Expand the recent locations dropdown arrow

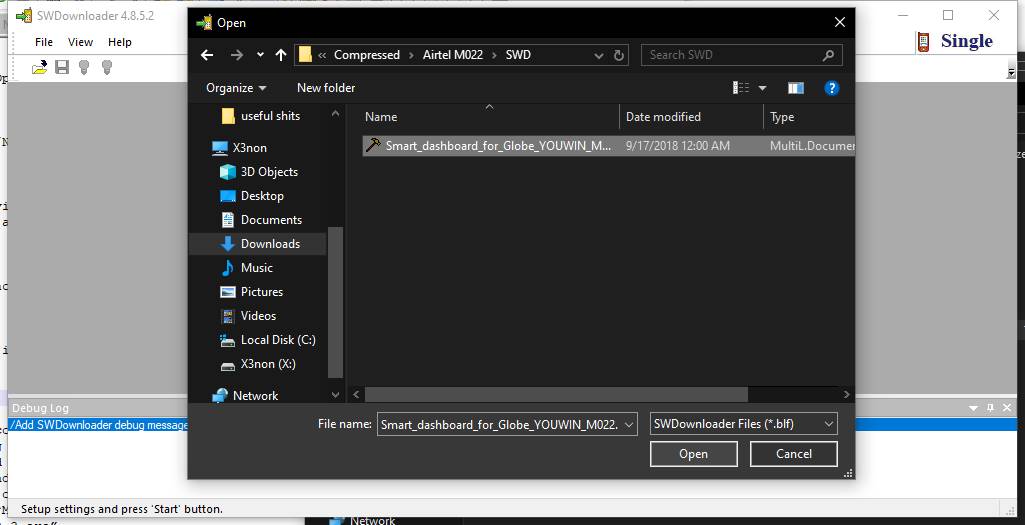261,55
